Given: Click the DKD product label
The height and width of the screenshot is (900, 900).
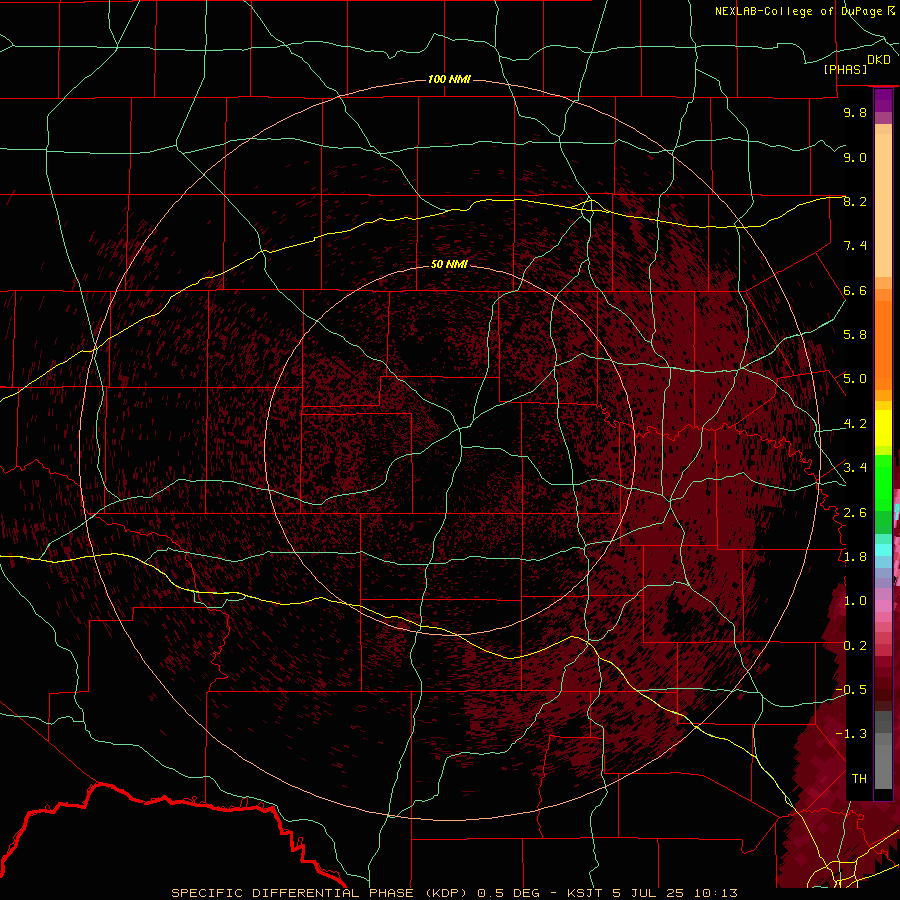Looking at the screenshot, I should [879, 60].
